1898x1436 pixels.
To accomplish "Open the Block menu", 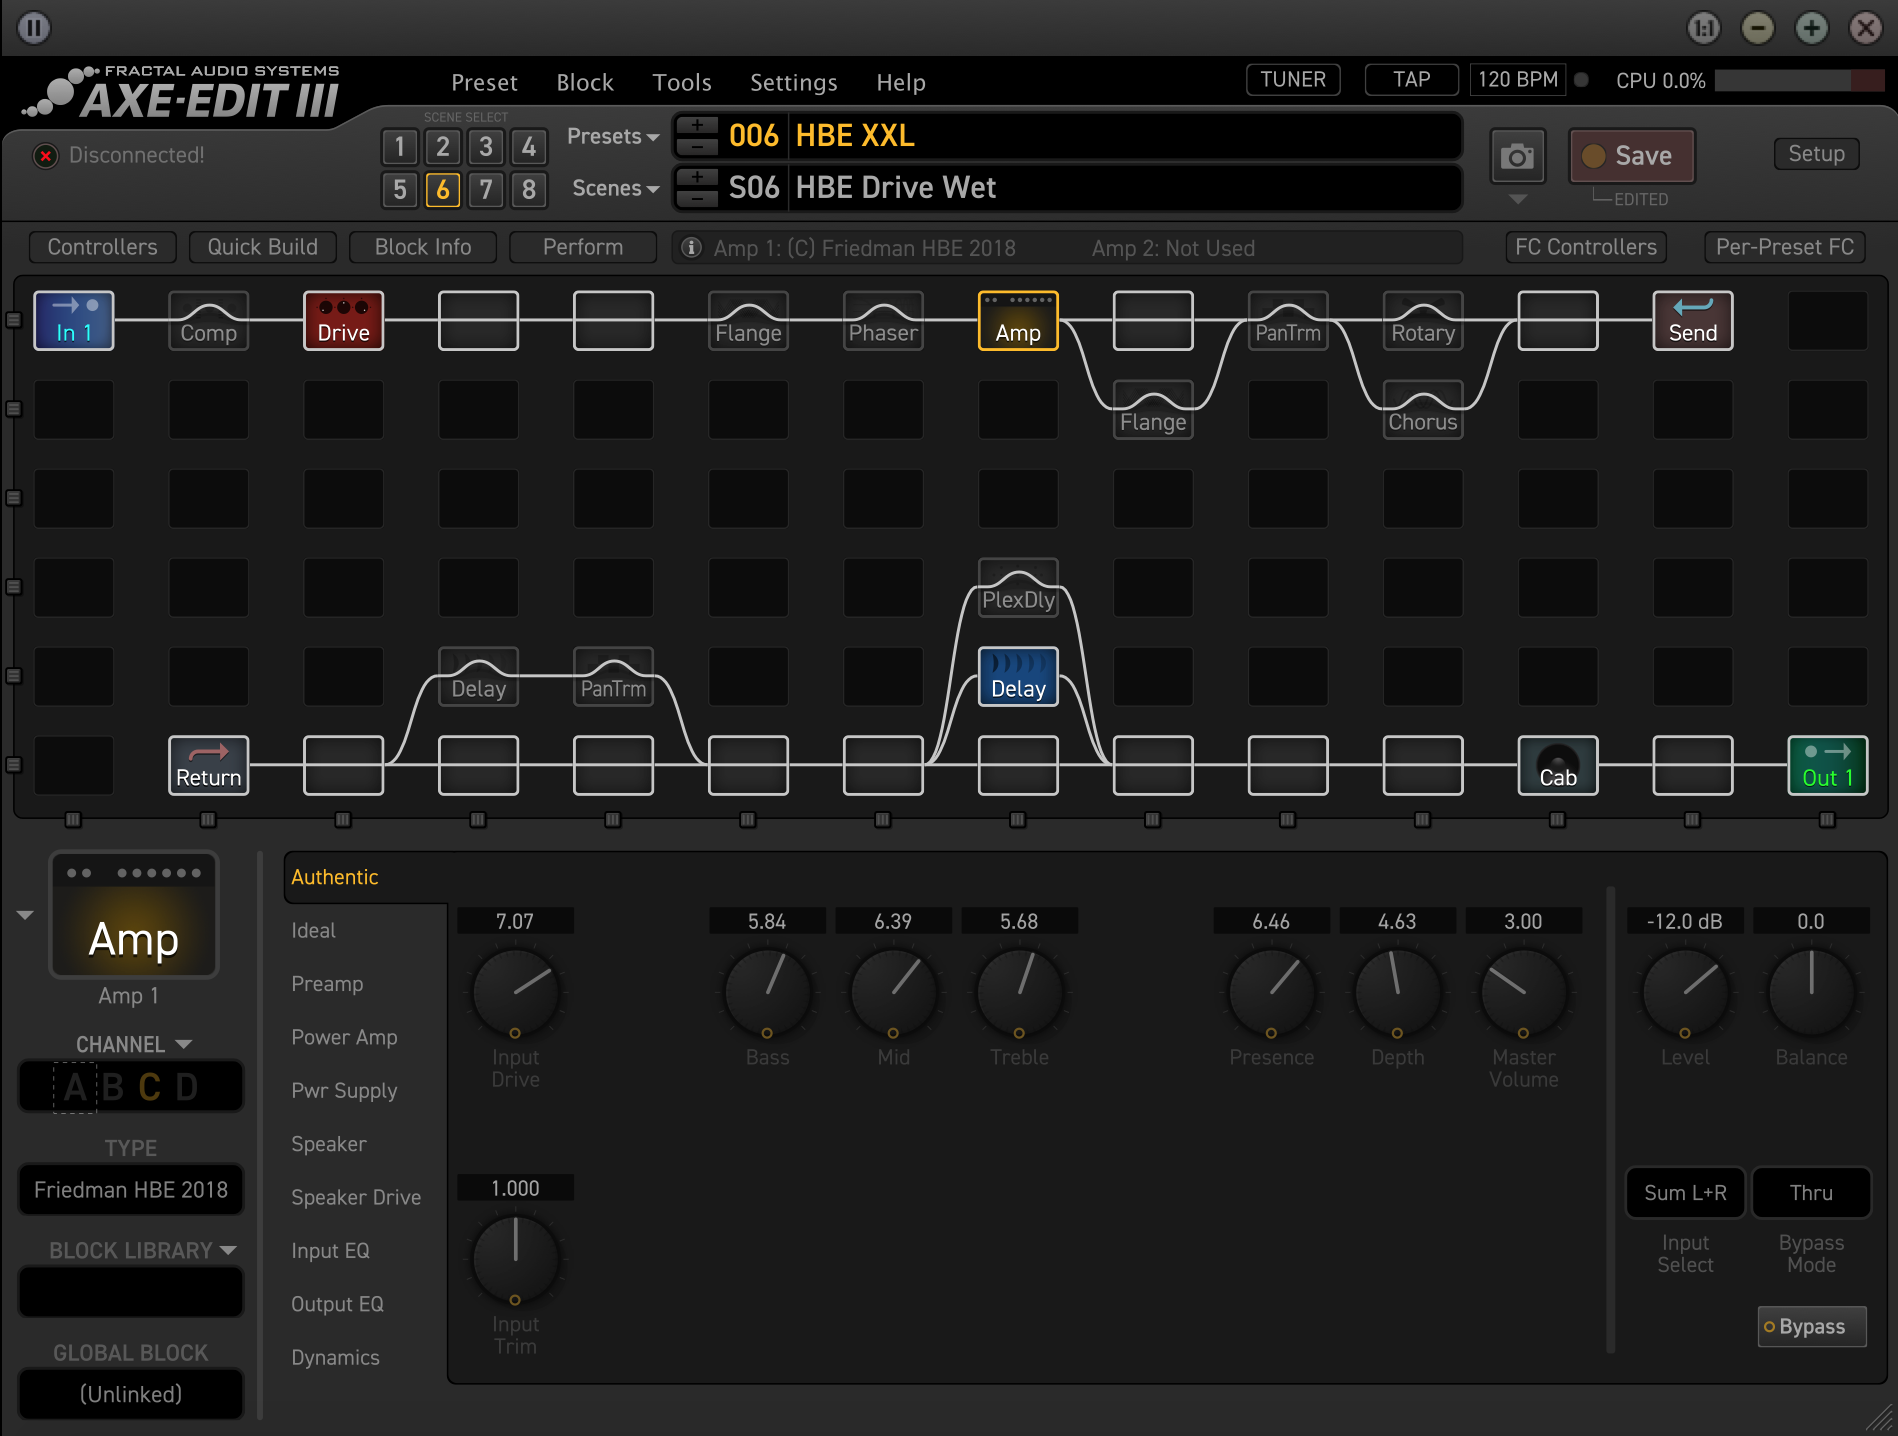I will point(585,82).
